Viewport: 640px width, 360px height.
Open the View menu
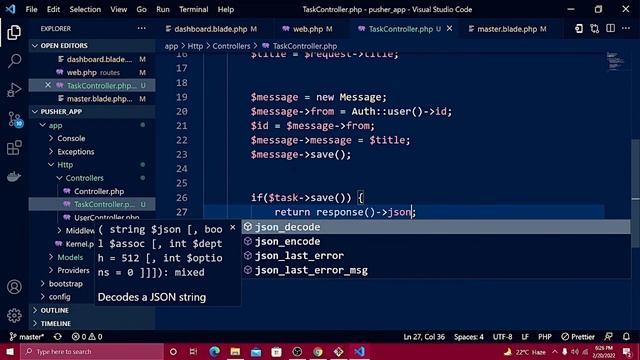click(x=118, y=9)
